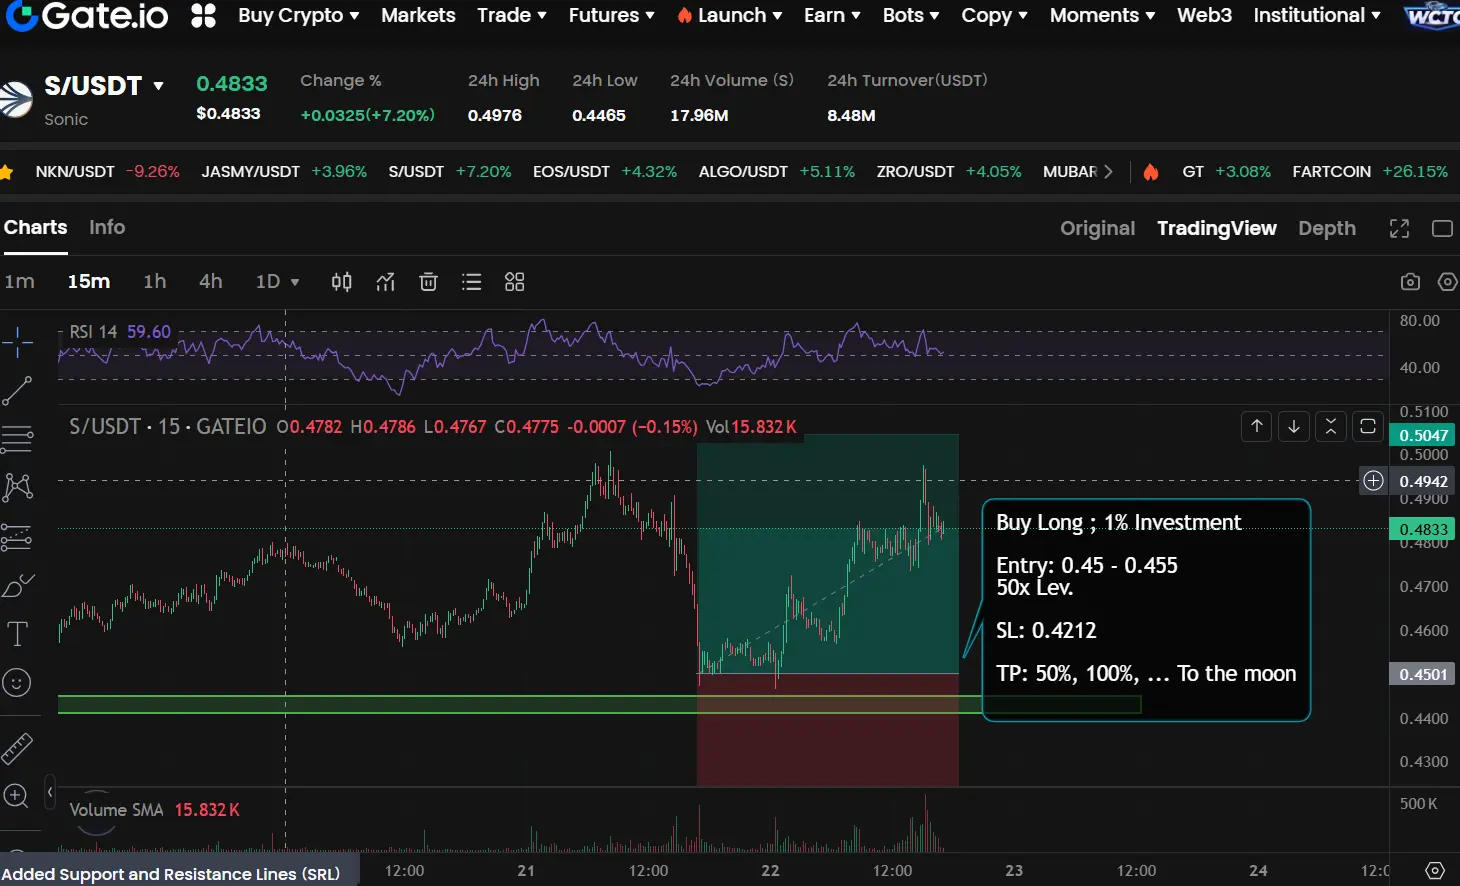Select the green support zone rectangle

pos(599,704)
